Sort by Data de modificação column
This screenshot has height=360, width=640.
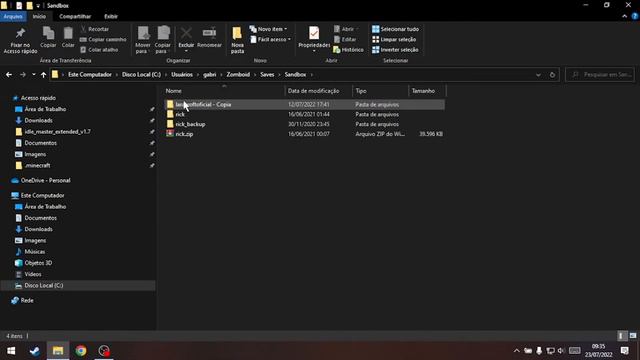318,91
